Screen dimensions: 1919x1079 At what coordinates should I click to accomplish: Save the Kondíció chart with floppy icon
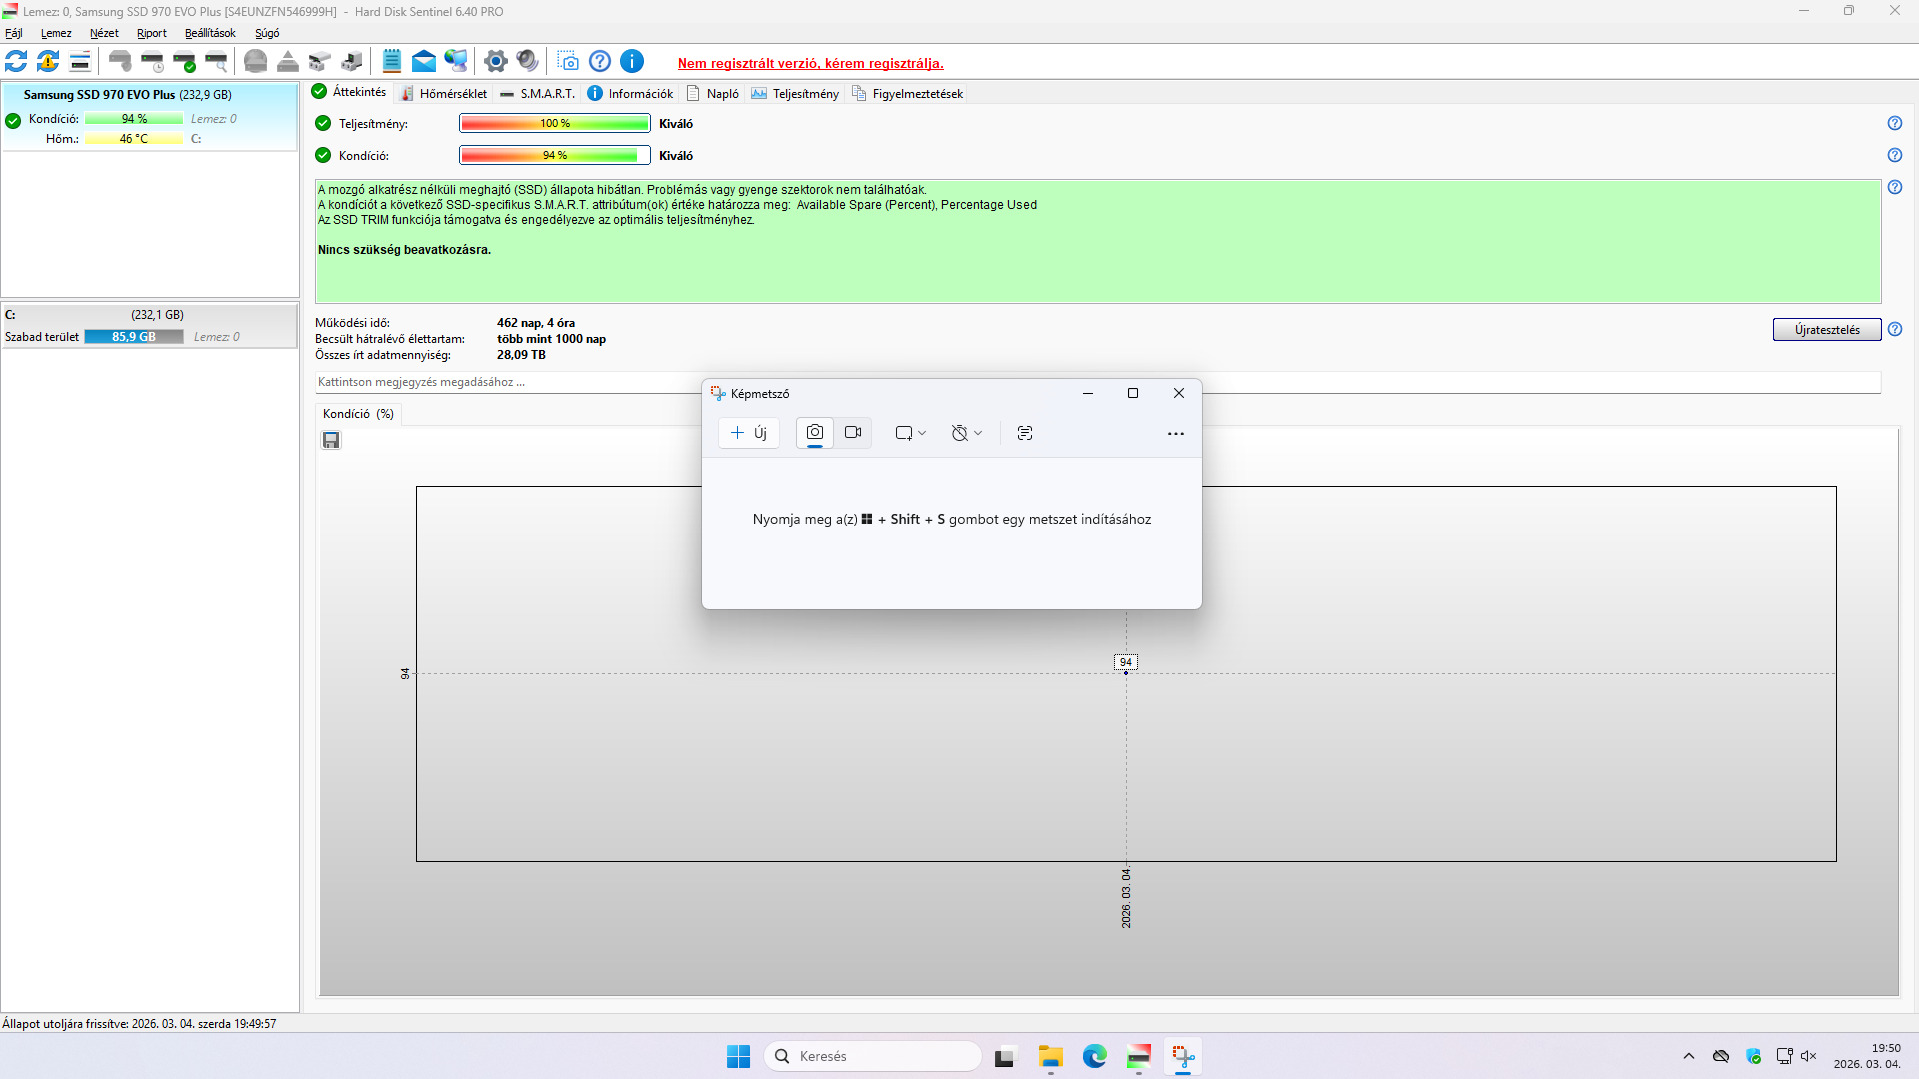[x=331, y=440]
